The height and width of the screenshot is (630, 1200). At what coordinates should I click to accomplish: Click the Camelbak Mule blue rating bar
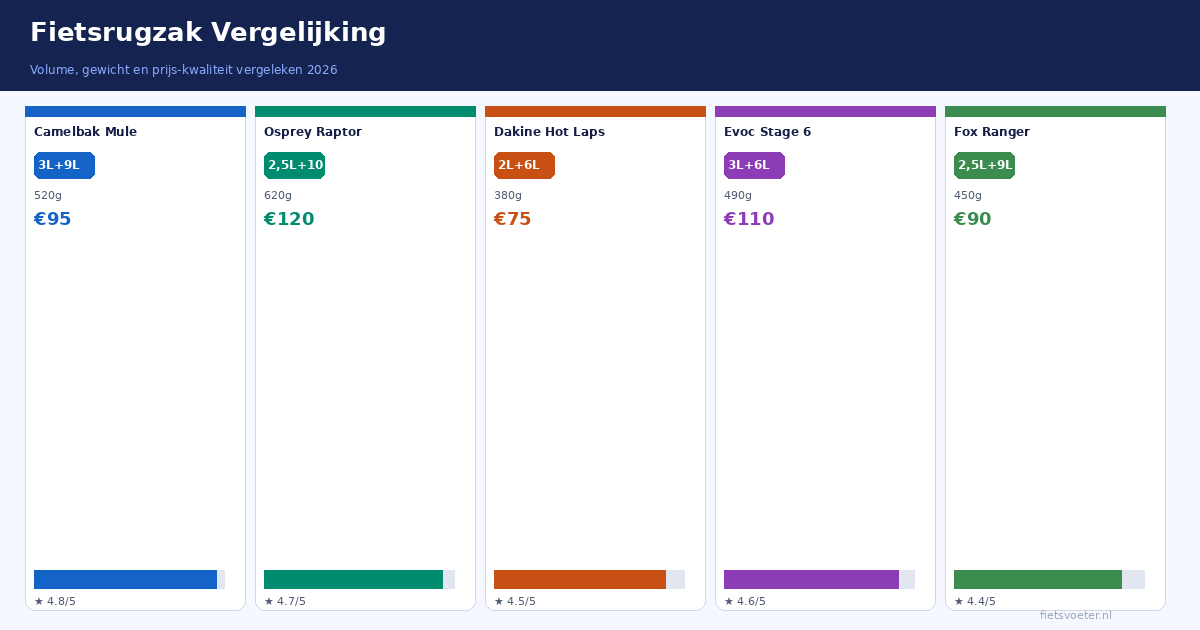[x=129, y=579]
